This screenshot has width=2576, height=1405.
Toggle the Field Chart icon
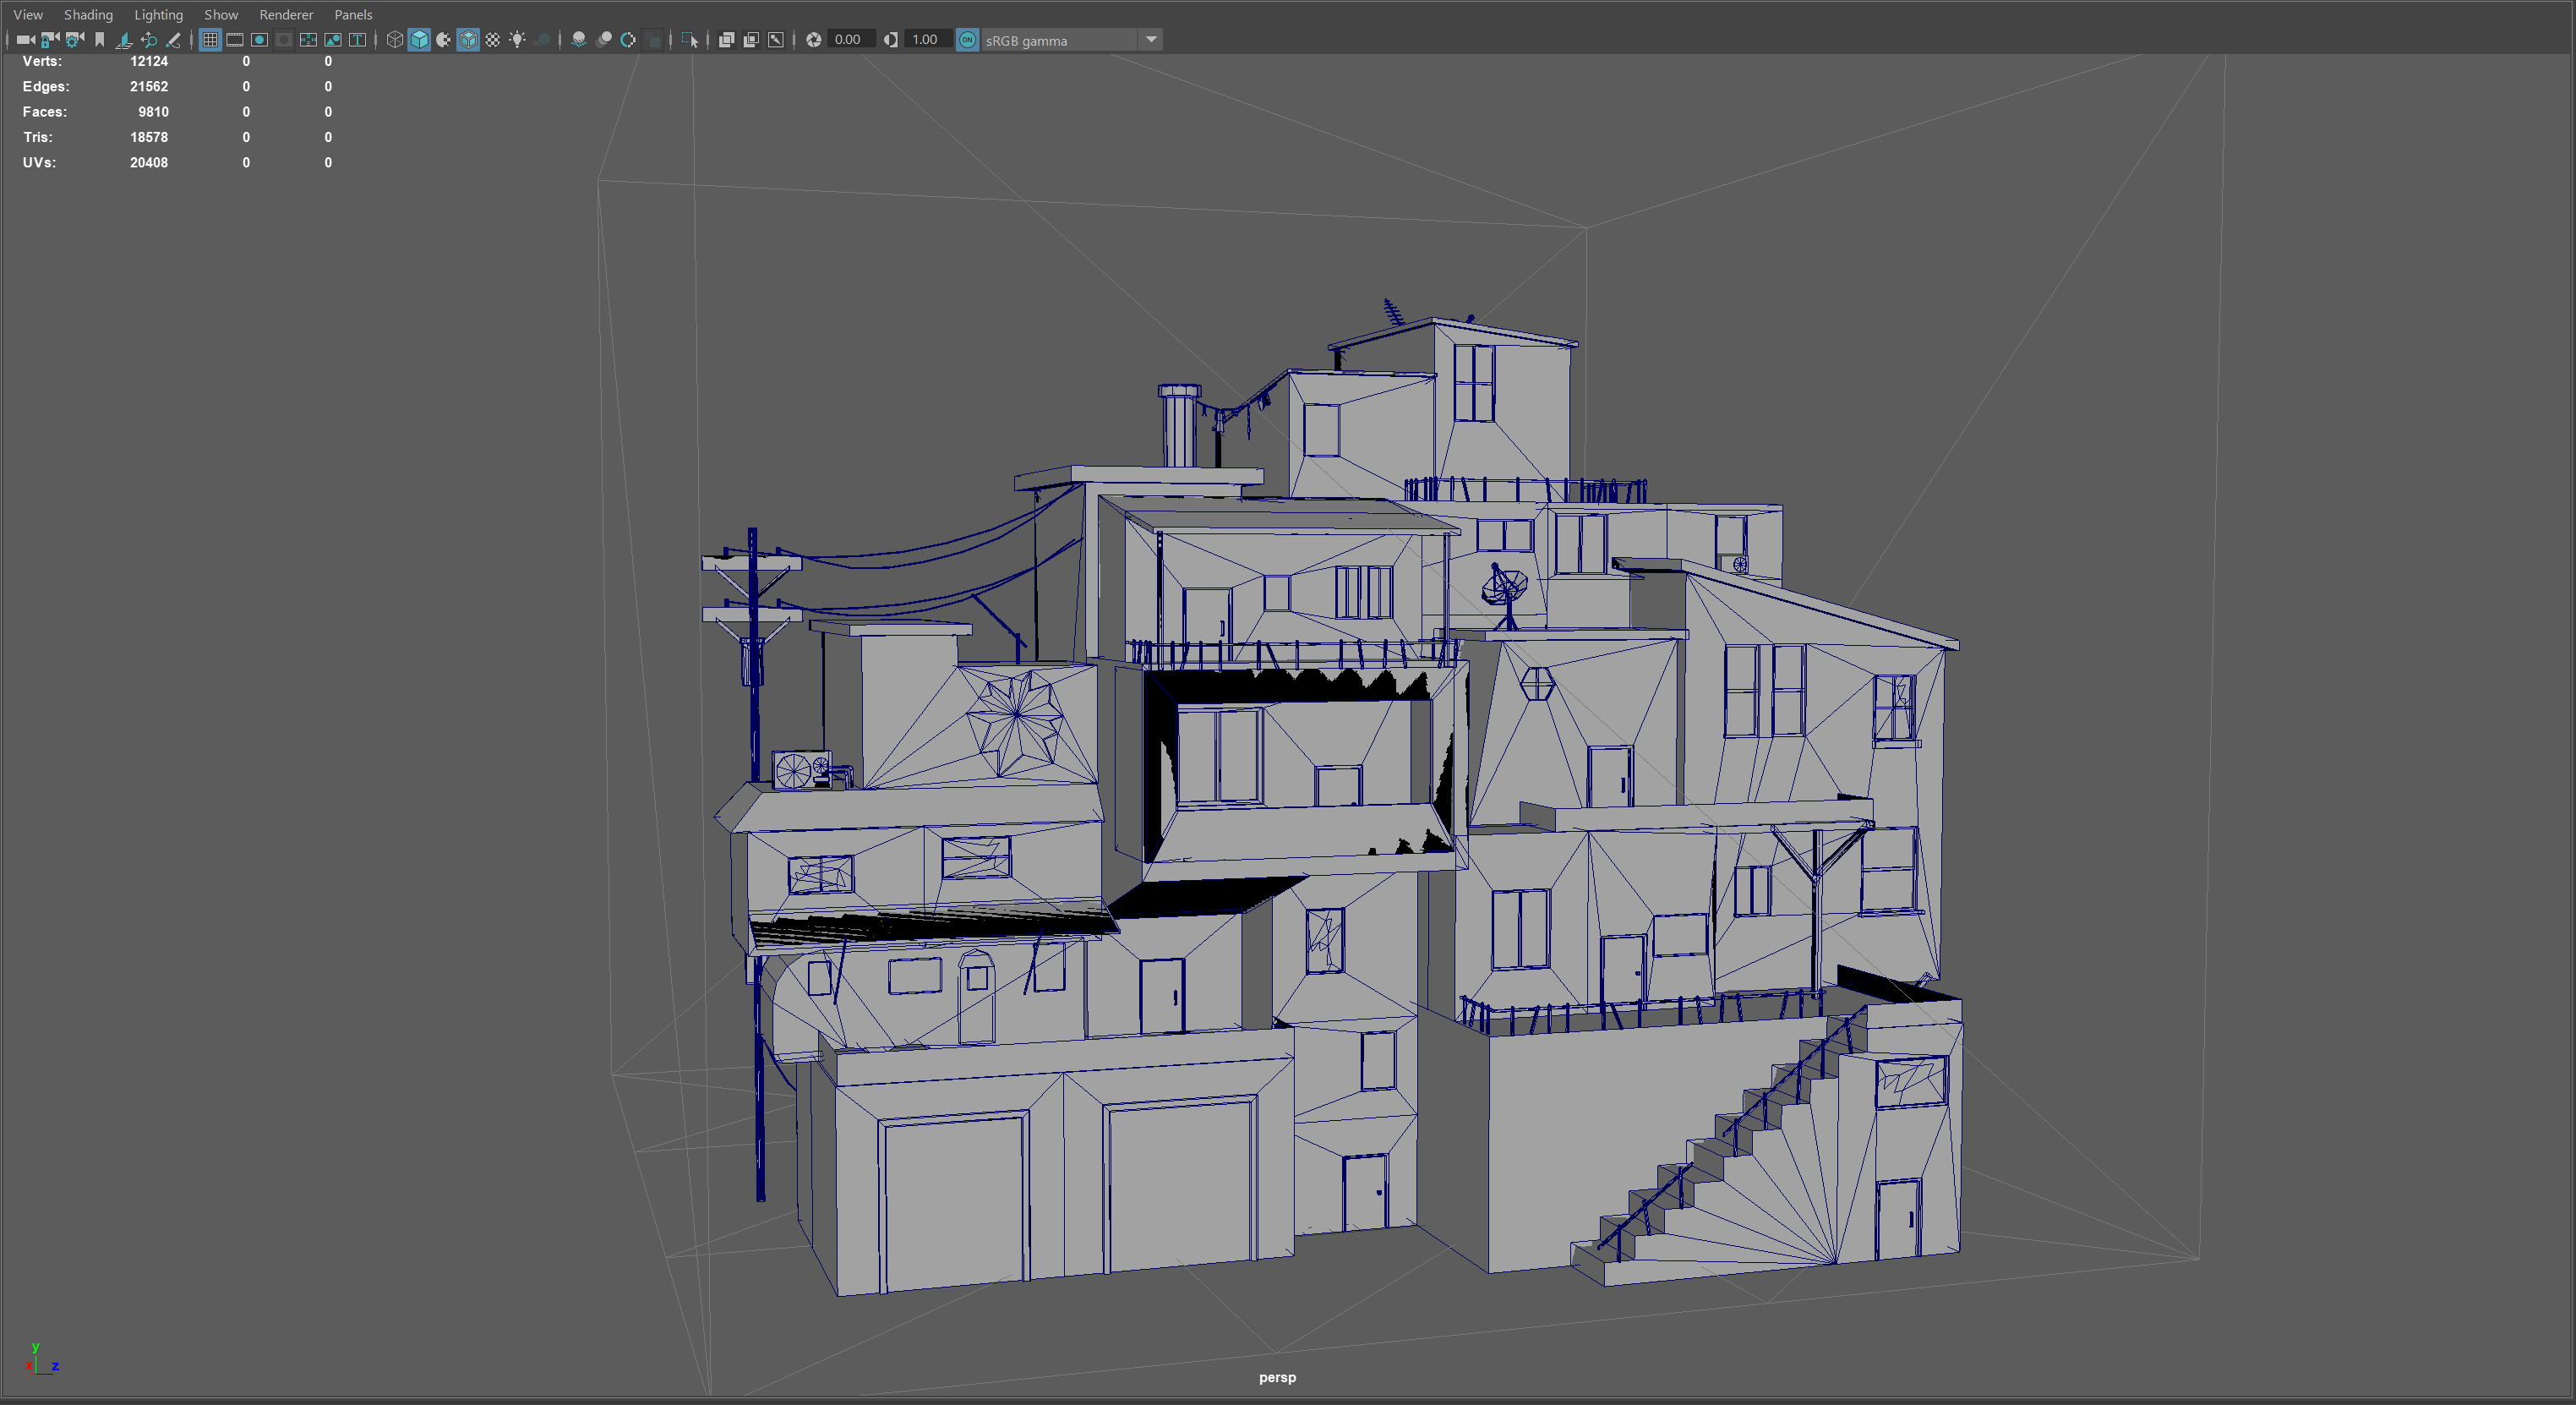(x=308, y=40)
